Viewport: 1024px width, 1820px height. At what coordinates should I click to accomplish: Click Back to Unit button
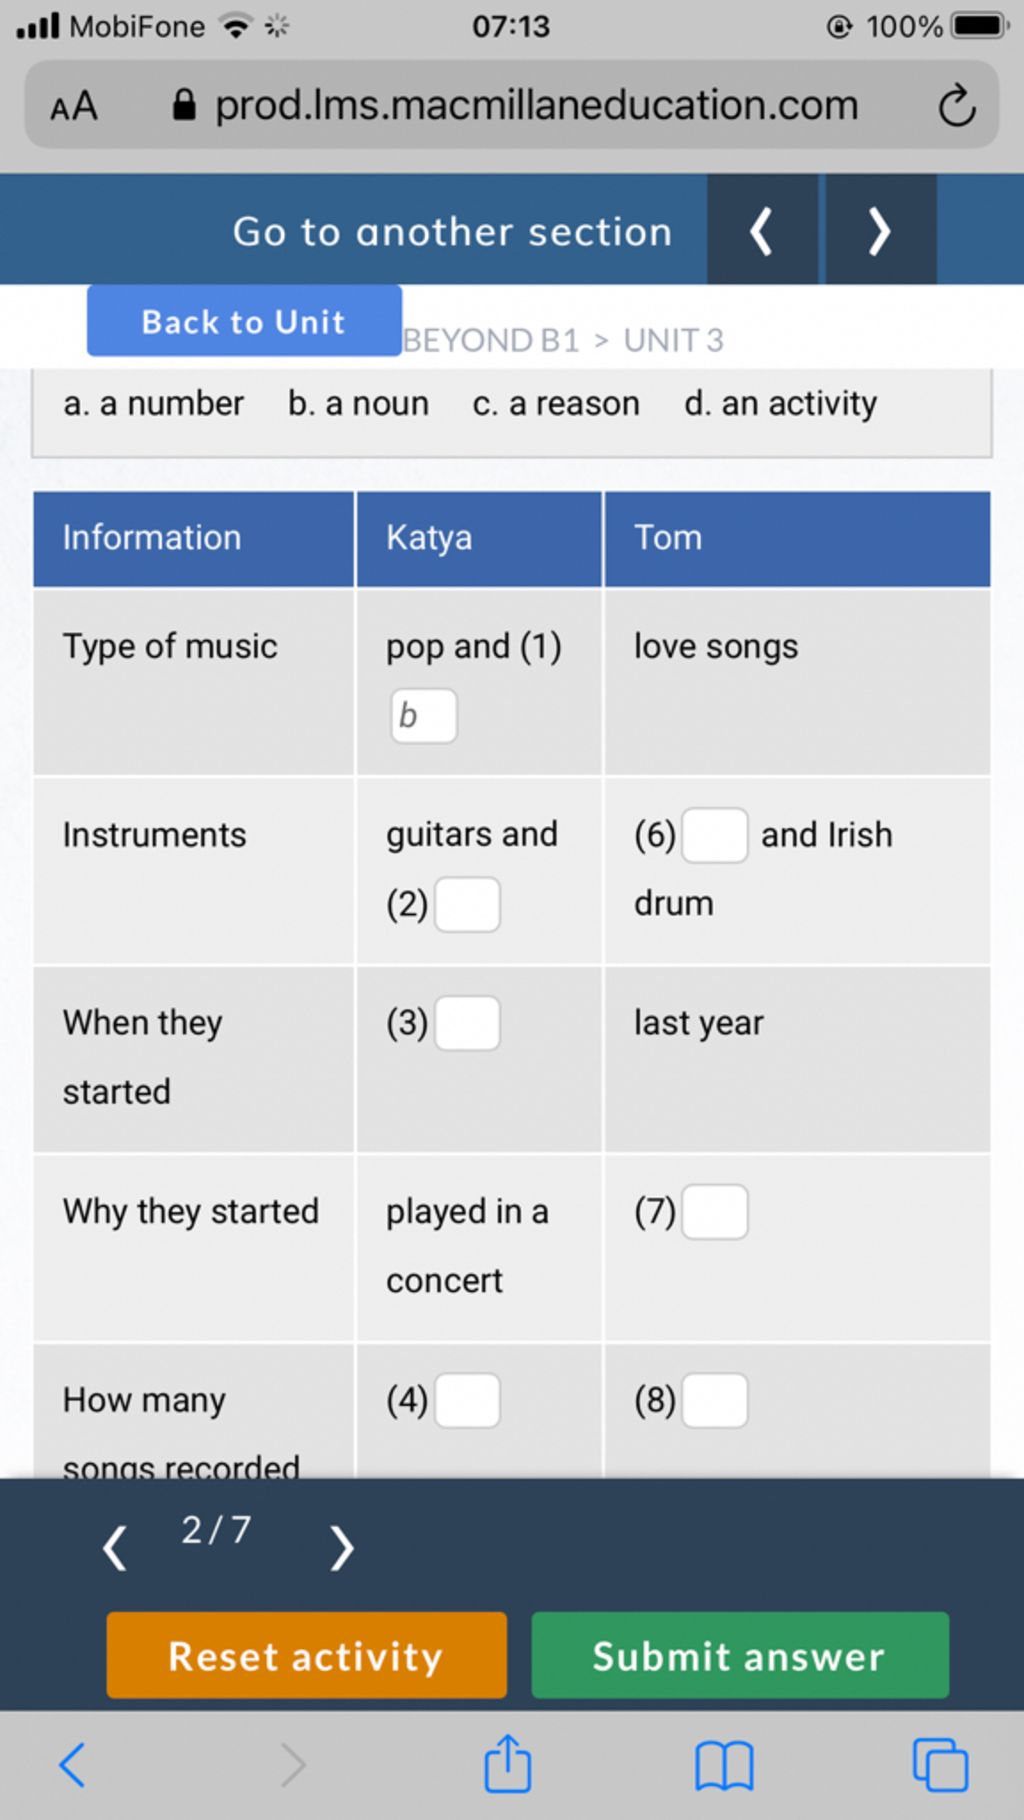[x=244, y=321]
